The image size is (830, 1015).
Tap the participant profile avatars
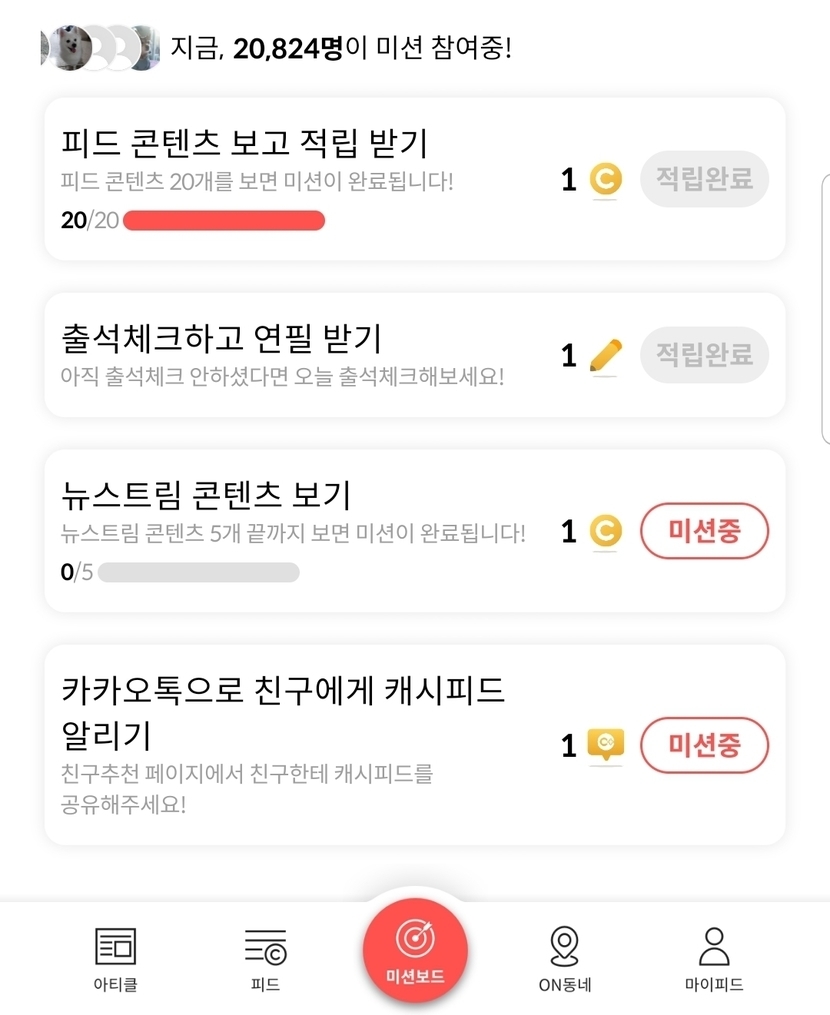100,47
